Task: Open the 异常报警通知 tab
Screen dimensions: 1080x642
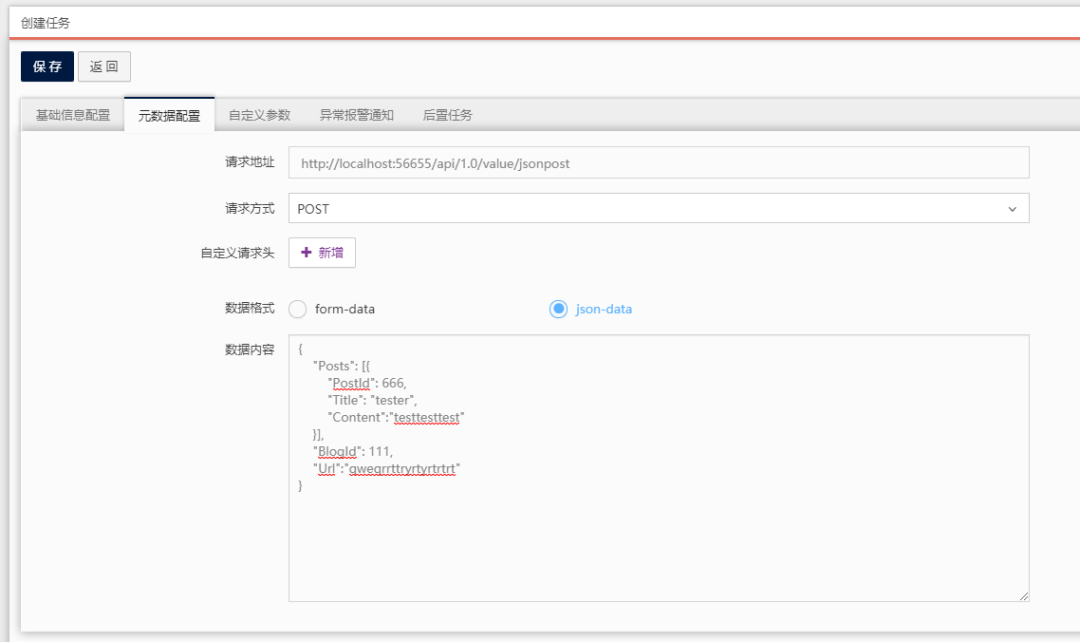Action: 357,115
